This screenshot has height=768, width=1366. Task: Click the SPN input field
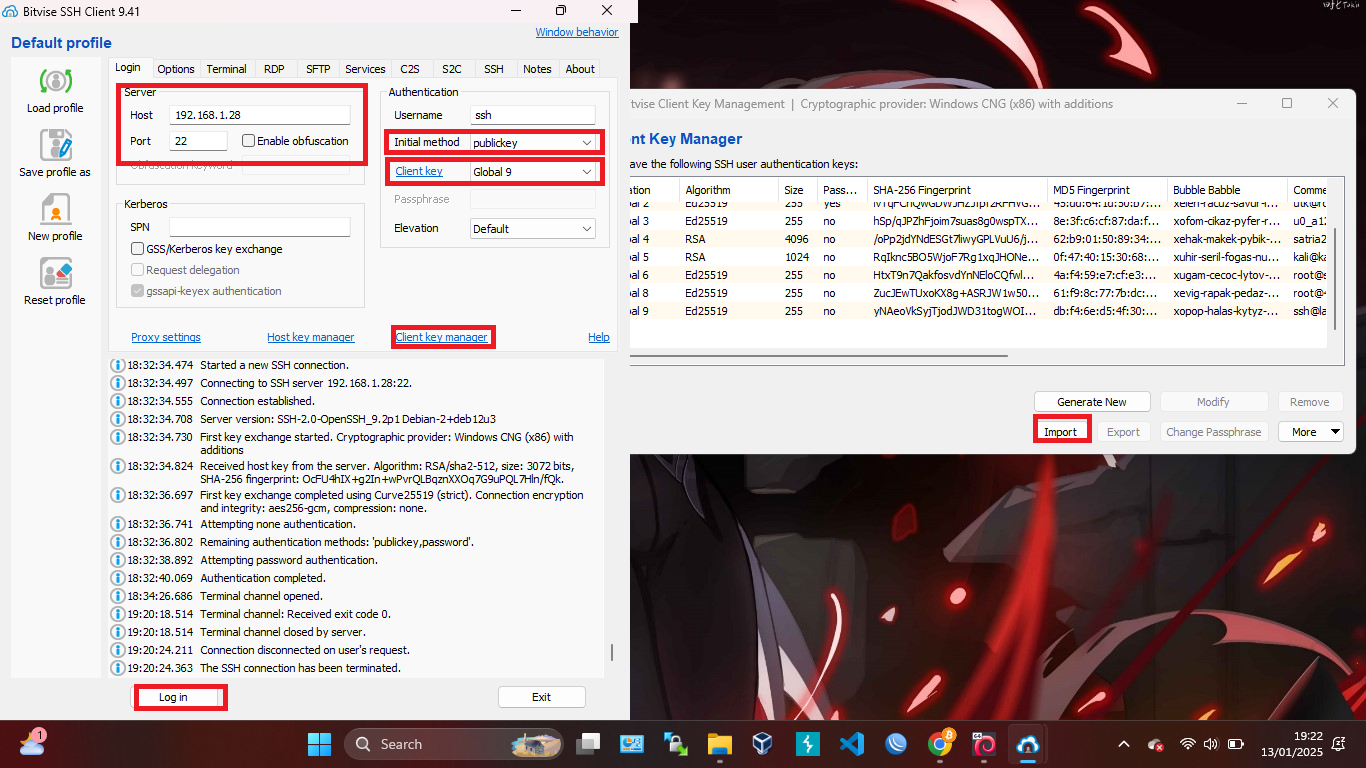click(x=260, y=227)
